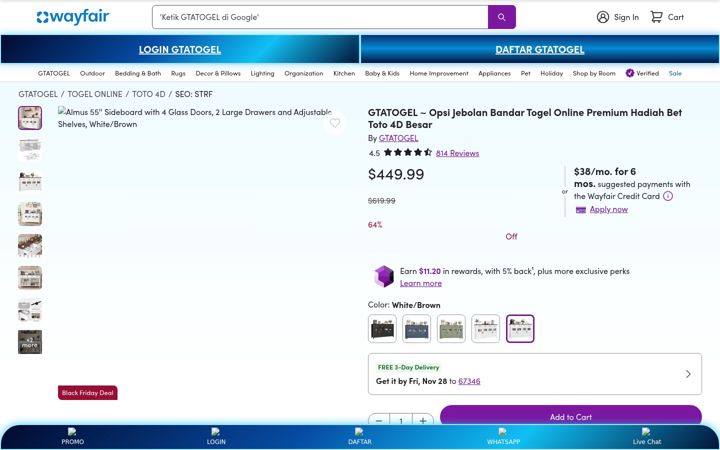This screenshot has height=450, width=720.
Task: Click GTATOGEL breadcrumb link
Action: [x=38, y=94]
